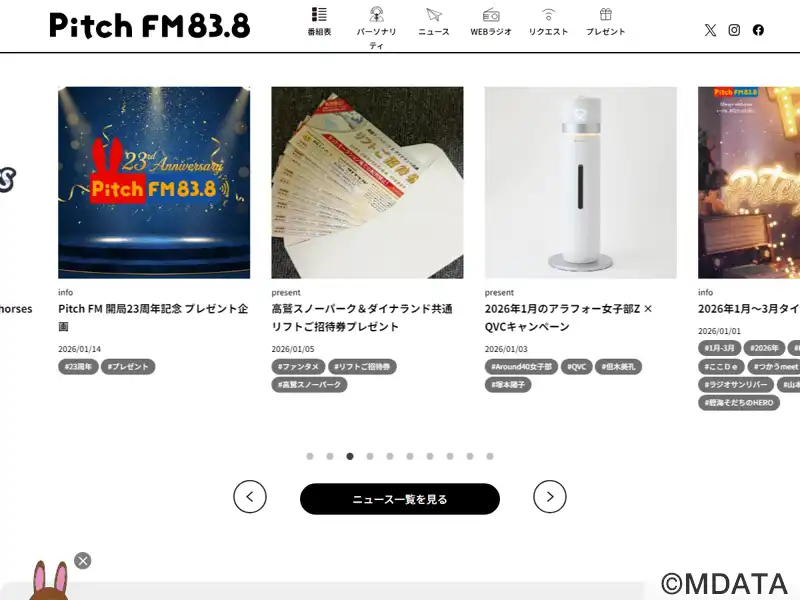Image resolution: width=800 pixels, height=600 pixels.
Task: Select the last carousel pagination dot
Action: [x=490, y=456]
